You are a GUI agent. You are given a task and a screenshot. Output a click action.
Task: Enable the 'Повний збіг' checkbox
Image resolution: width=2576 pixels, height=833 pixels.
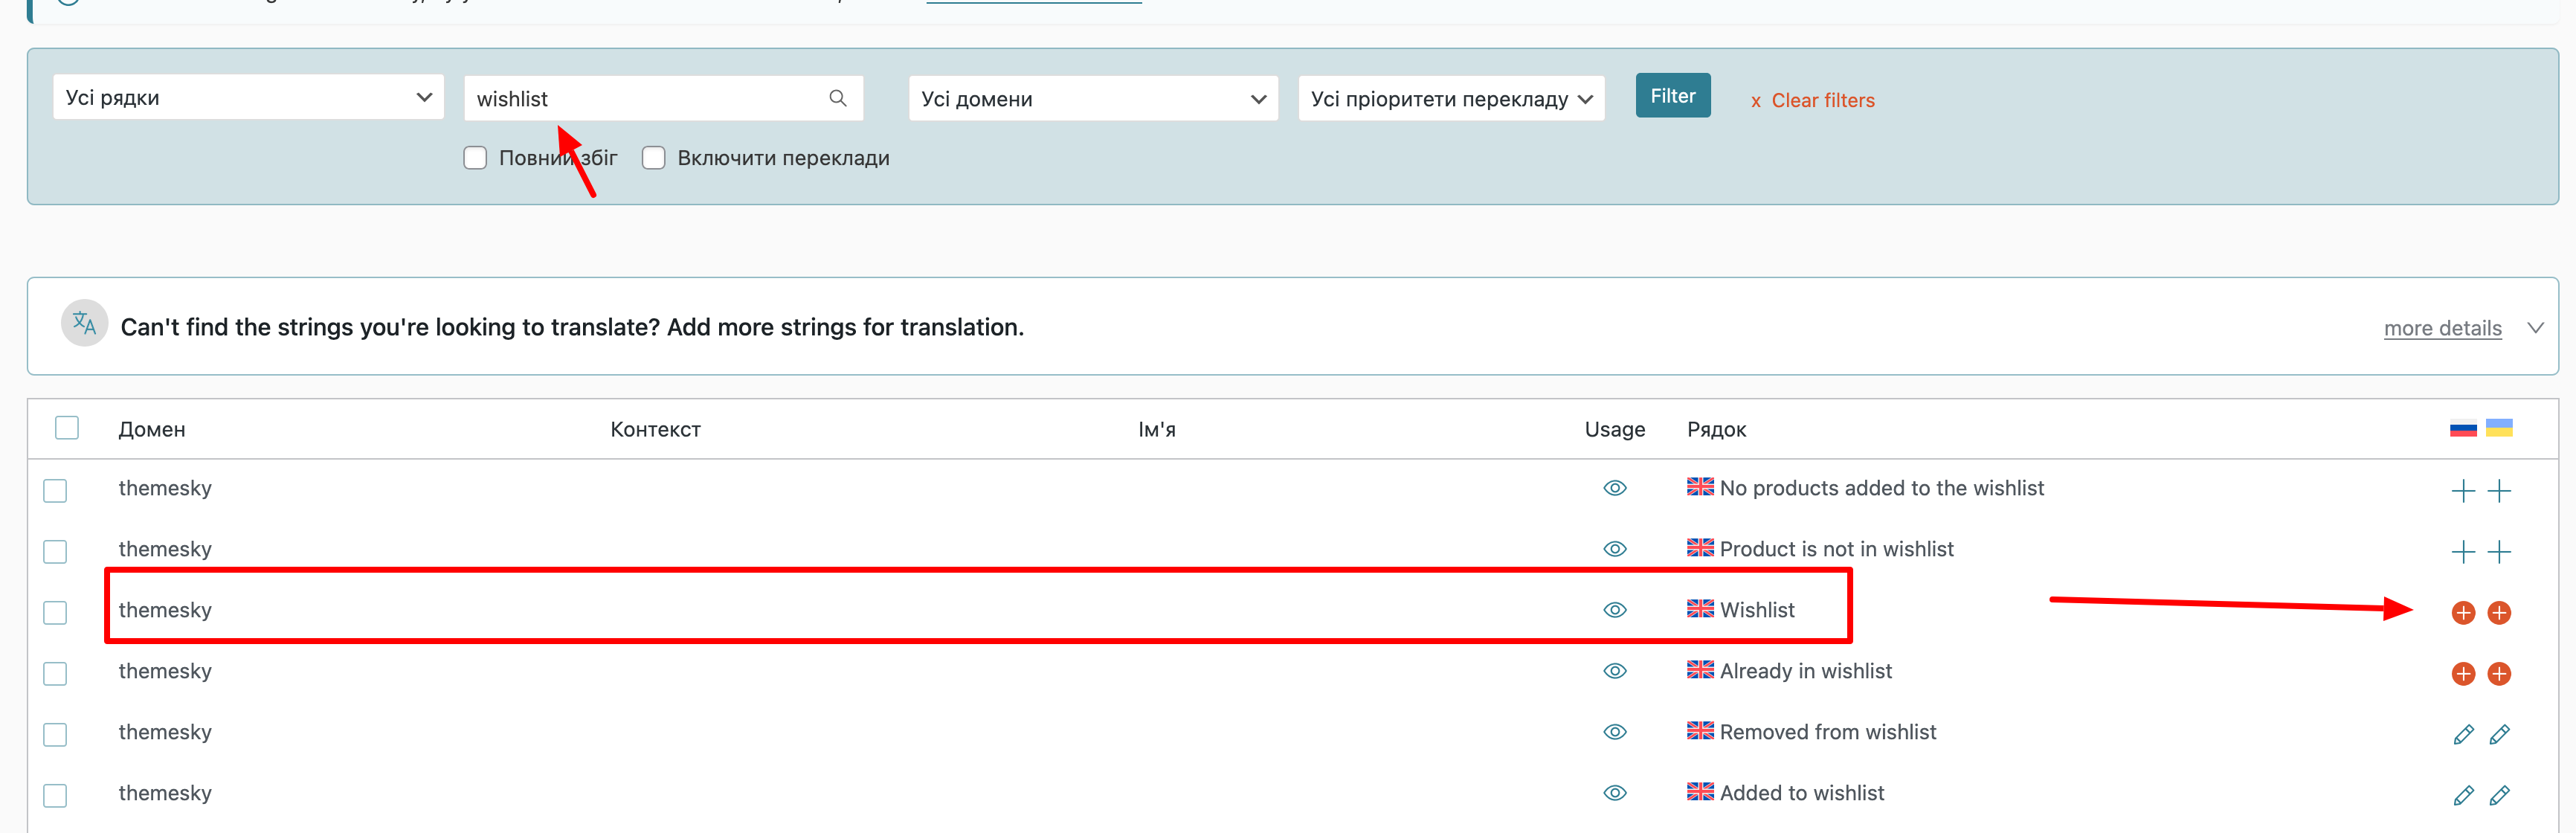pos(475,158)
